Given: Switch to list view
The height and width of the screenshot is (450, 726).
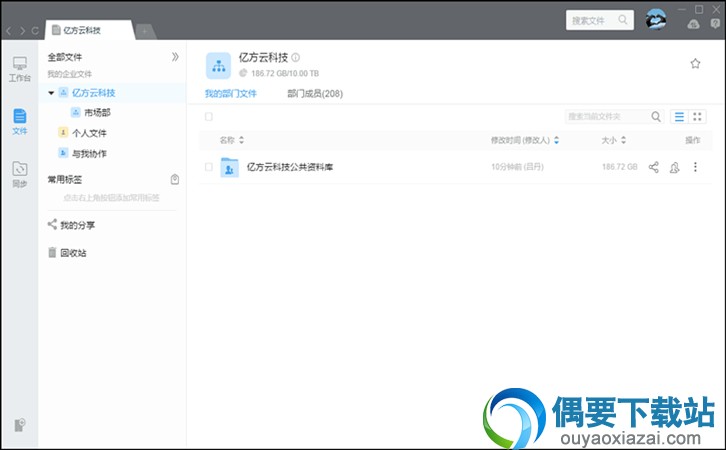Looking at the screenshot, I should 679,117.
